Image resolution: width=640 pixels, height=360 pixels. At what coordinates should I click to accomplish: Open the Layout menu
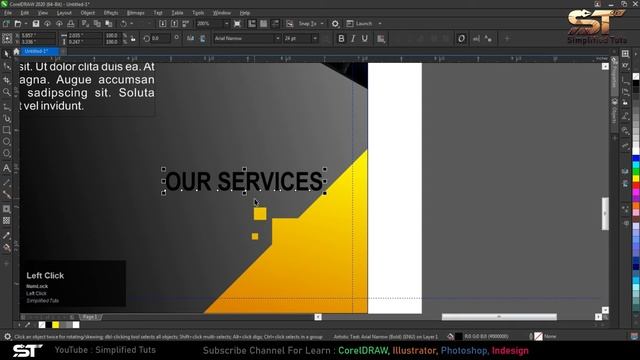point(64,13)
